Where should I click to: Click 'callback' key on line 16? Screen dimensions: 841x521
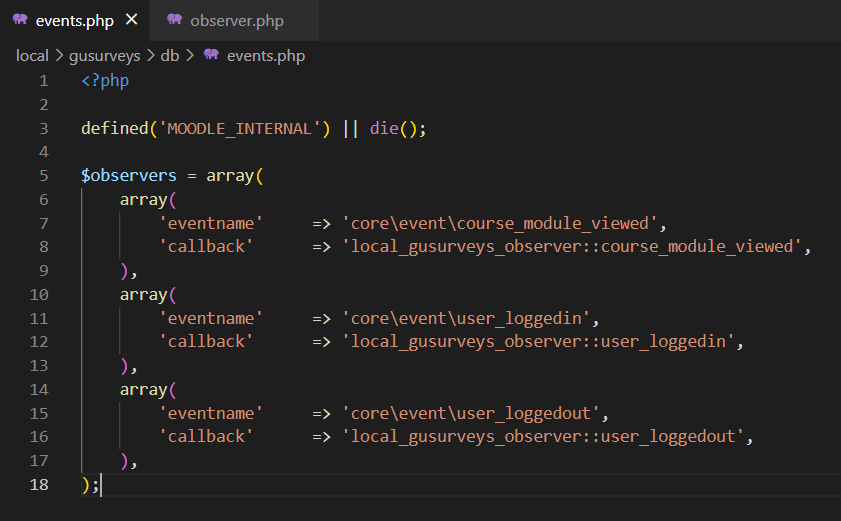[x=206, y=437]
